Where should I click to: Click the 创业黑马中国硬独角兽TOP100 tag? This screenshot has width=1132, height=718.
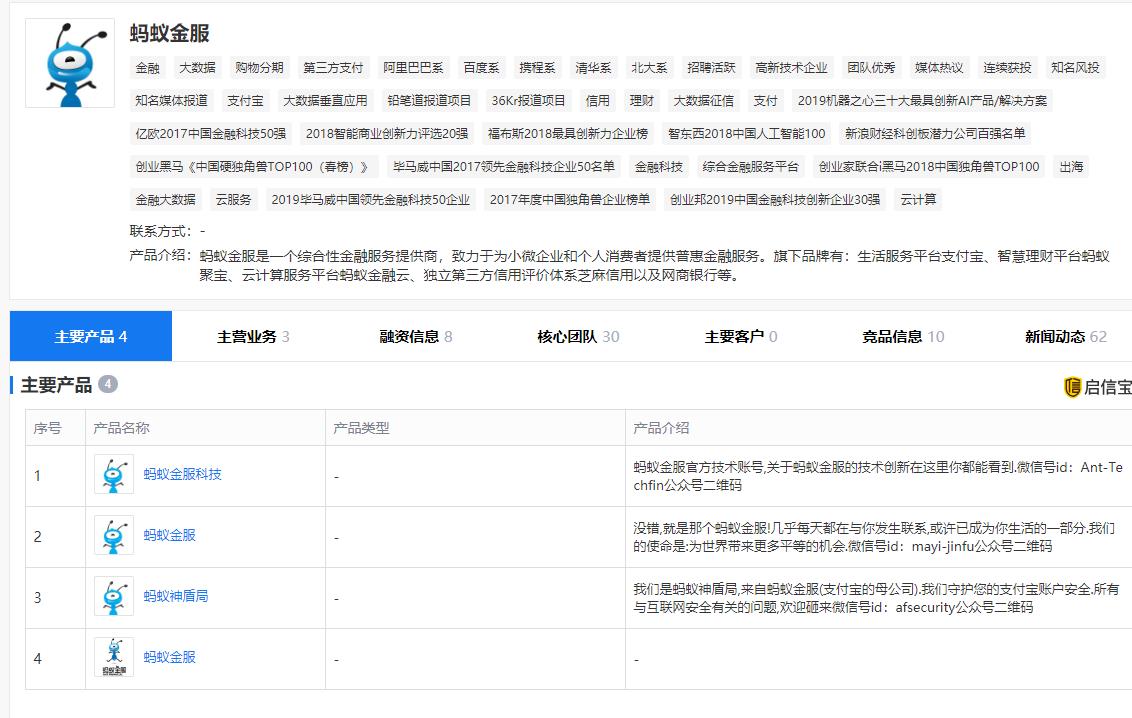tap(252, 167)
